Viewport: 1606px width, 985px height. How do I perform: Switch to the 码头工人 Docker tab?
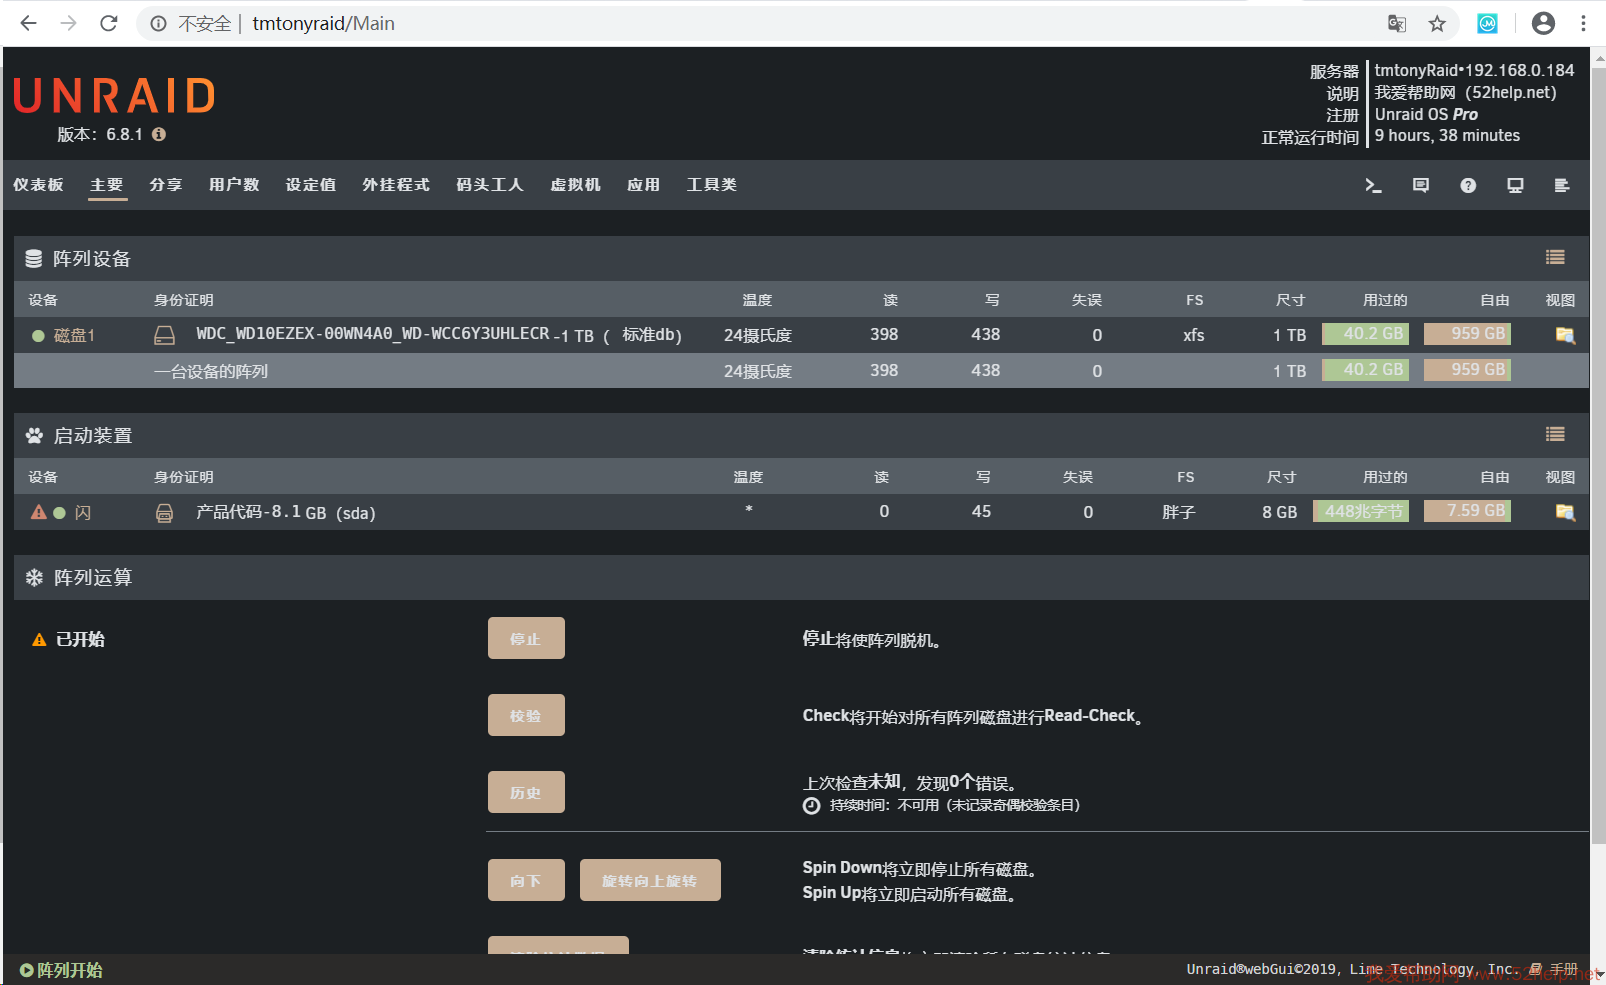coord(489,185)
